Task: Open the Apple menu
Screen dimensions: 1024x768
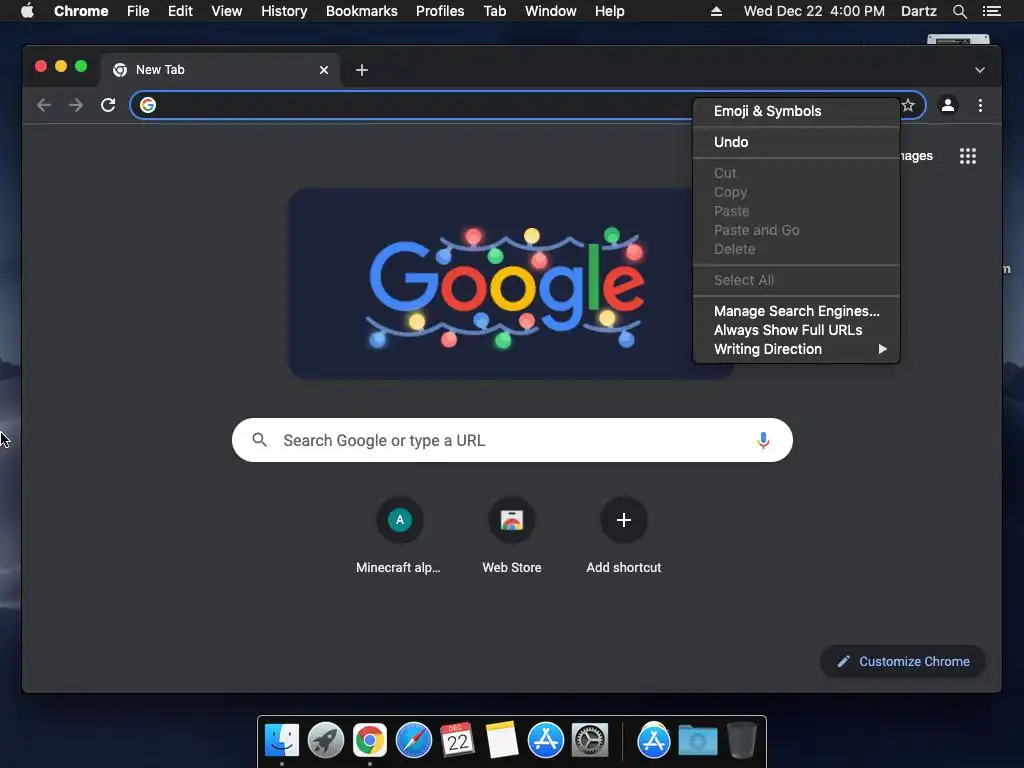Action: pyautogui.click(x=27, y=11)
